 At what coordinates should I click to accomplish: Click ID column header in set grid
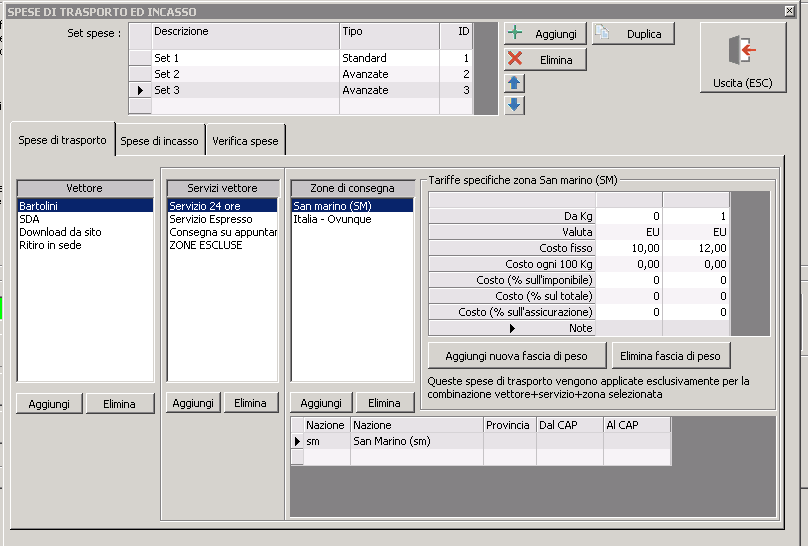pyautogui.click(x=456, y=36)
